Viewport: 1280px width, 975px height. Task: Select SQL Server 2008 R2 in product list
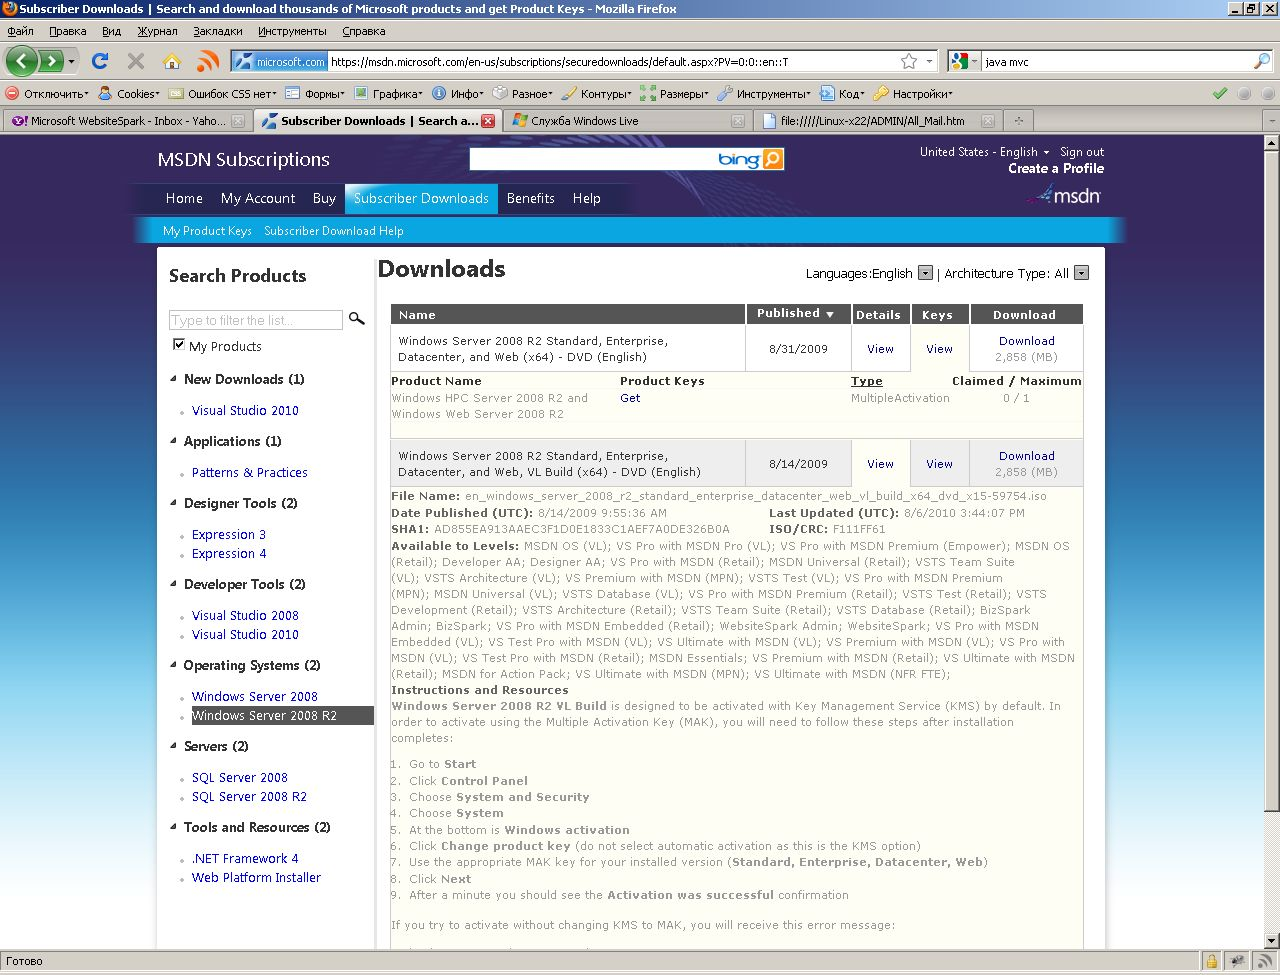249,796
